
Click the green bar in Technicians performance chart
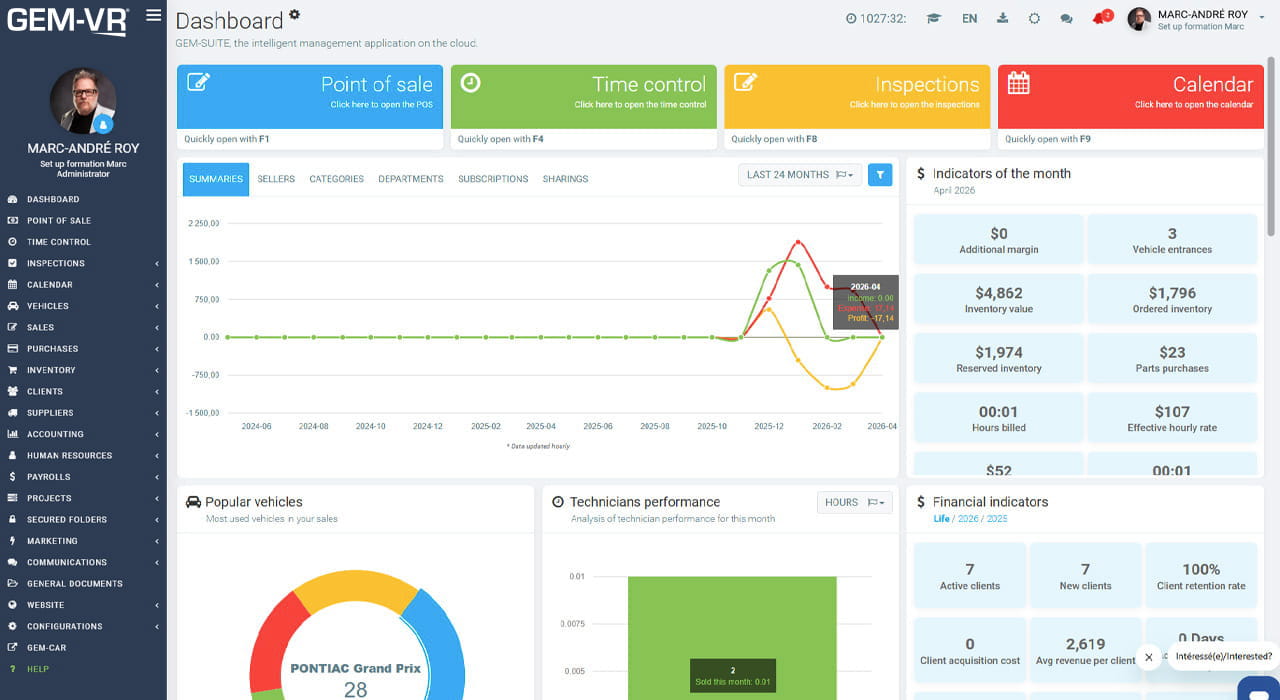pos(732,637)
